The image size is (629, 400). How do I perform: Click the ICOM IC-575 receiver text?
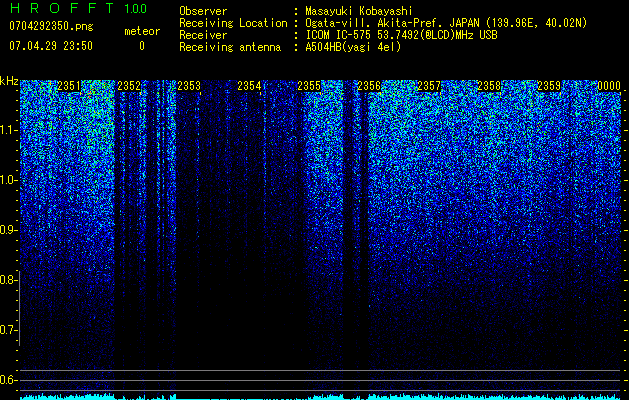401,35
